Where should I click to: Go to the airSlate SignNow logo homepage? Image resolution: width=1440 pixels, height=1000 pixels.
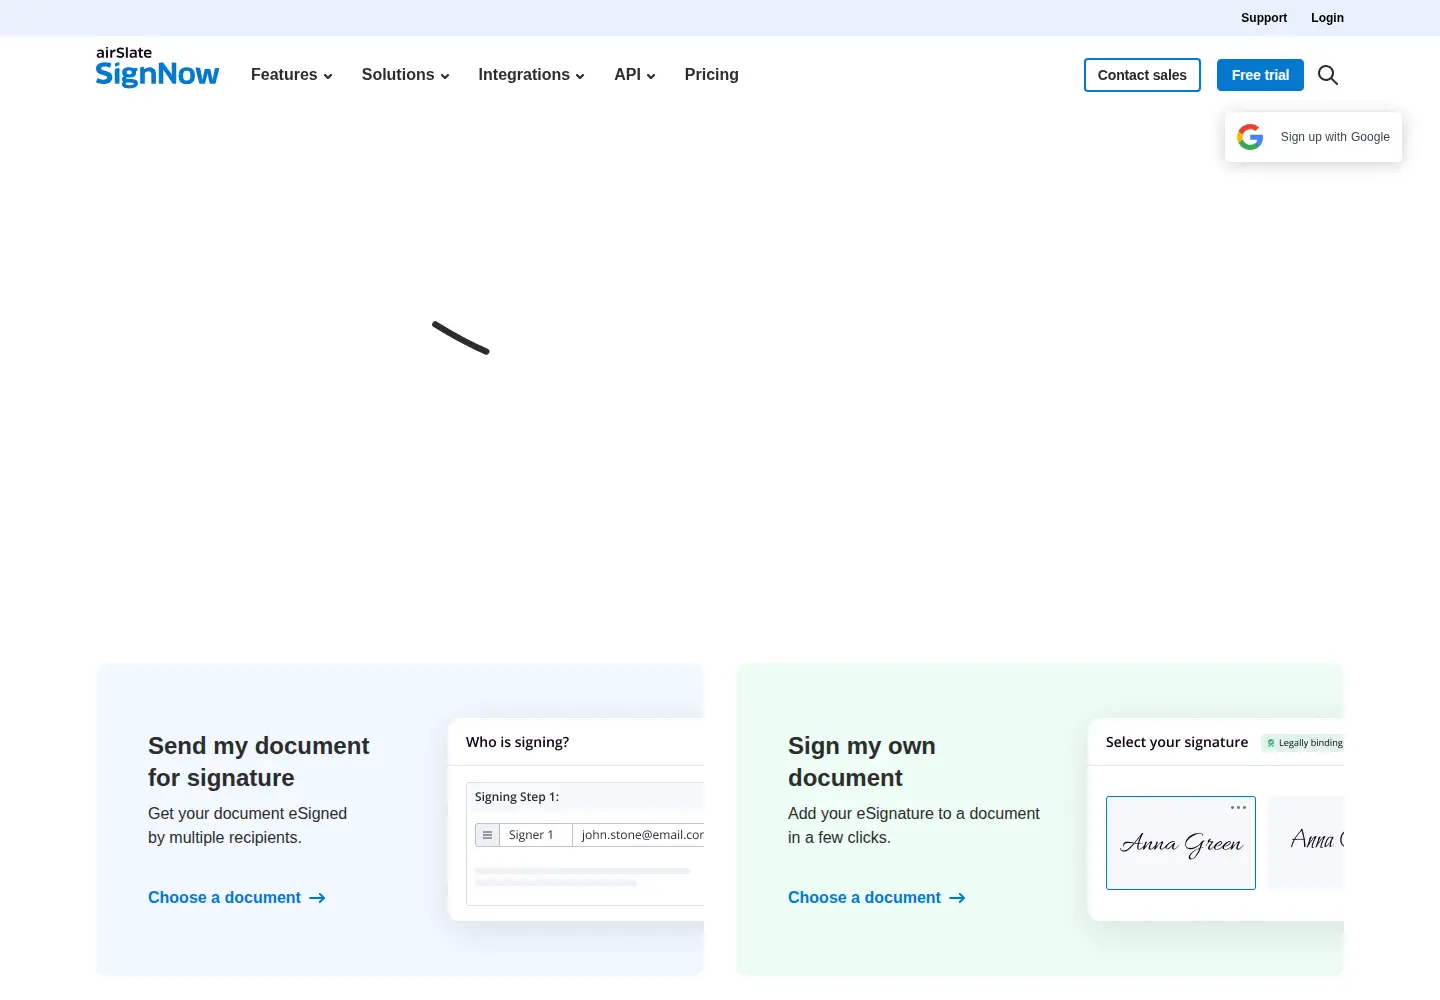point(157,67)
